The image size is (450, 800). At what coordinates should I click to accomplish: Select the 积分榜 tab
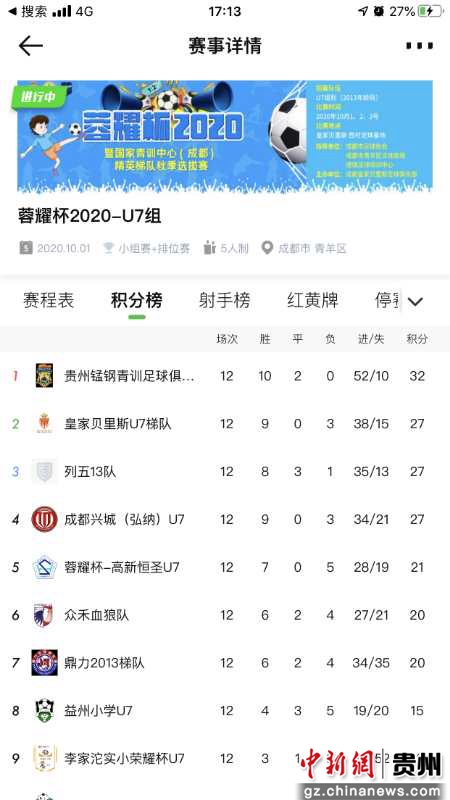137,301
